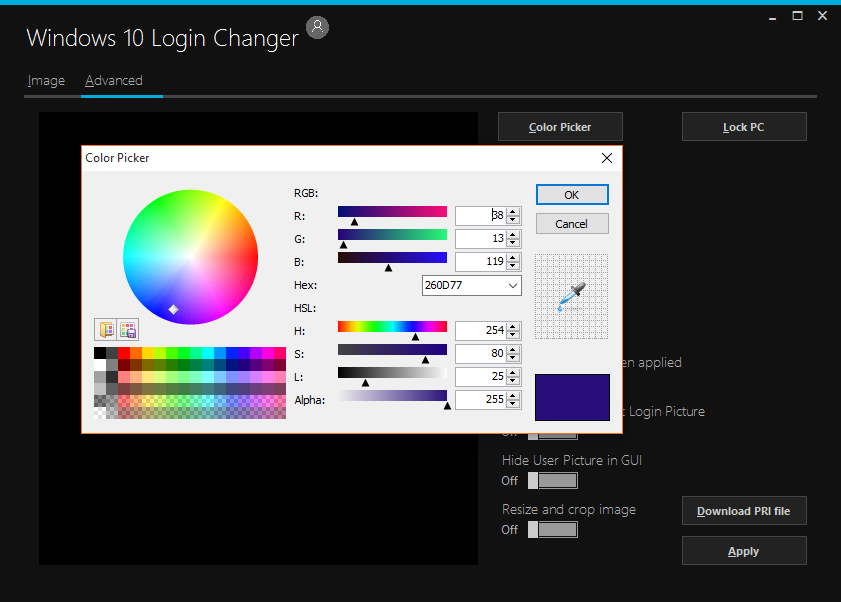
Task: Click the dark purple color preview swatch
Action: [571, 397]
